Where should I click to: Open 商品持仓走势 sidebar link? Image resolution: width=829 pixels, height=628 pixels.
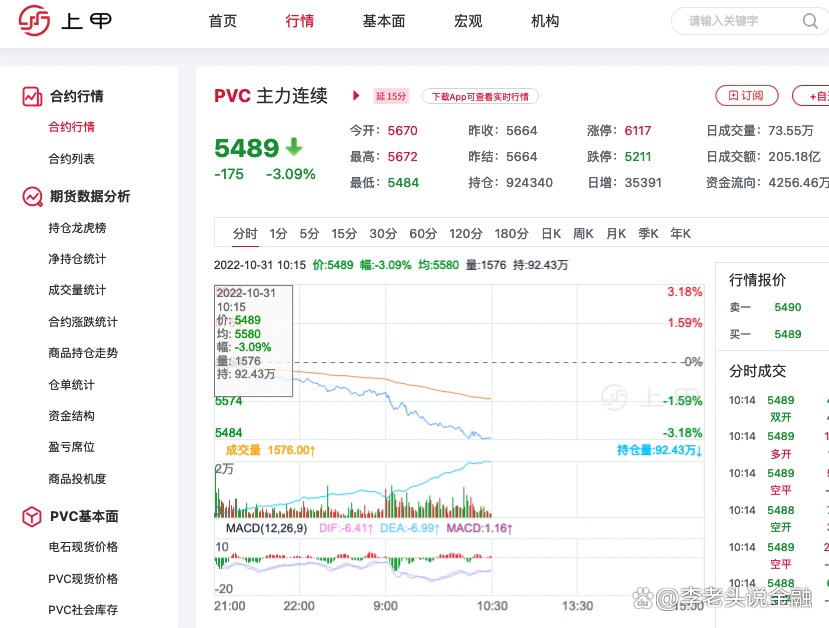[83, 353]
